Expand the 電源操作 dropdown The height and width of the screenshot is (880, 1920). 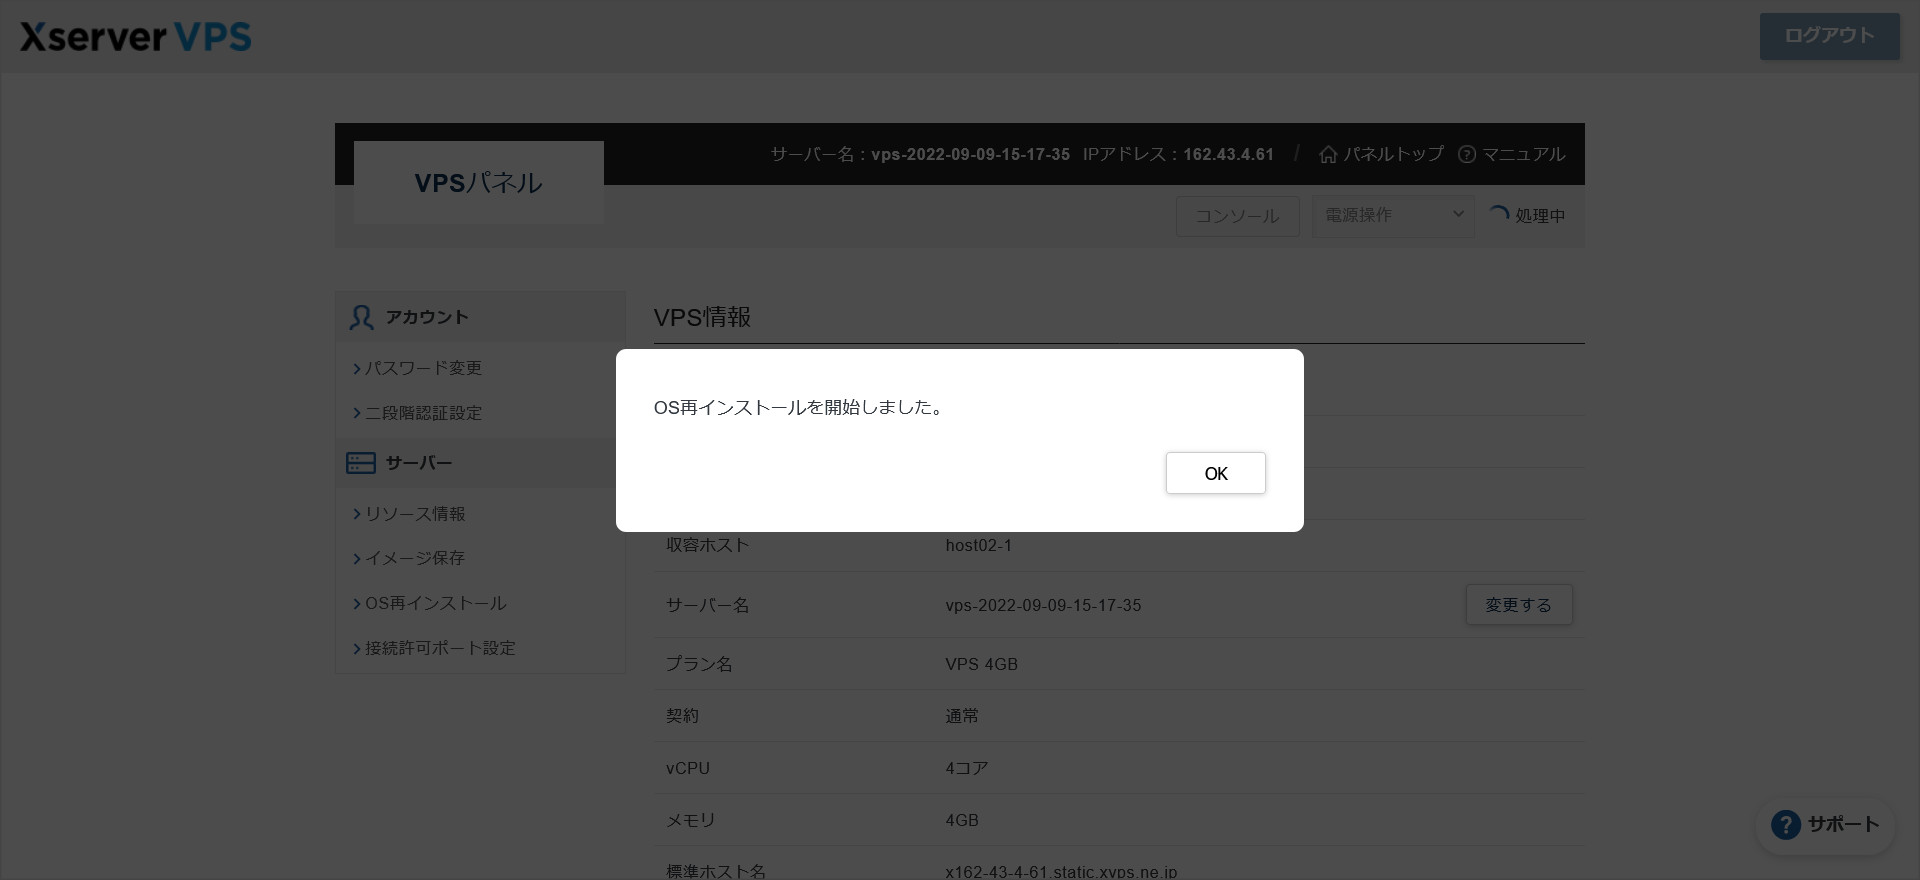click(1393, 215)
